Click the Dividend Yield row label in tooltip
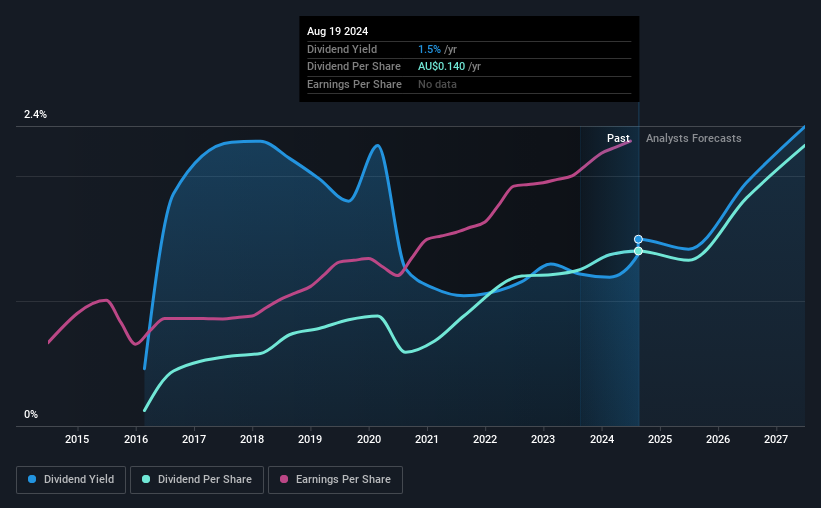The width and height of the screenshot is (821, 508). [x=342, y=49]
